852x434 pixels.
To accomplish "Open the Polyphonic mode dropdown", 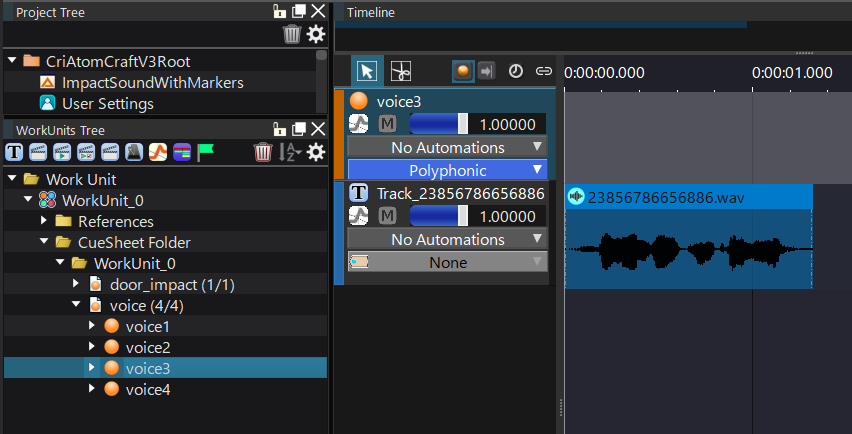I will [447, 170].
